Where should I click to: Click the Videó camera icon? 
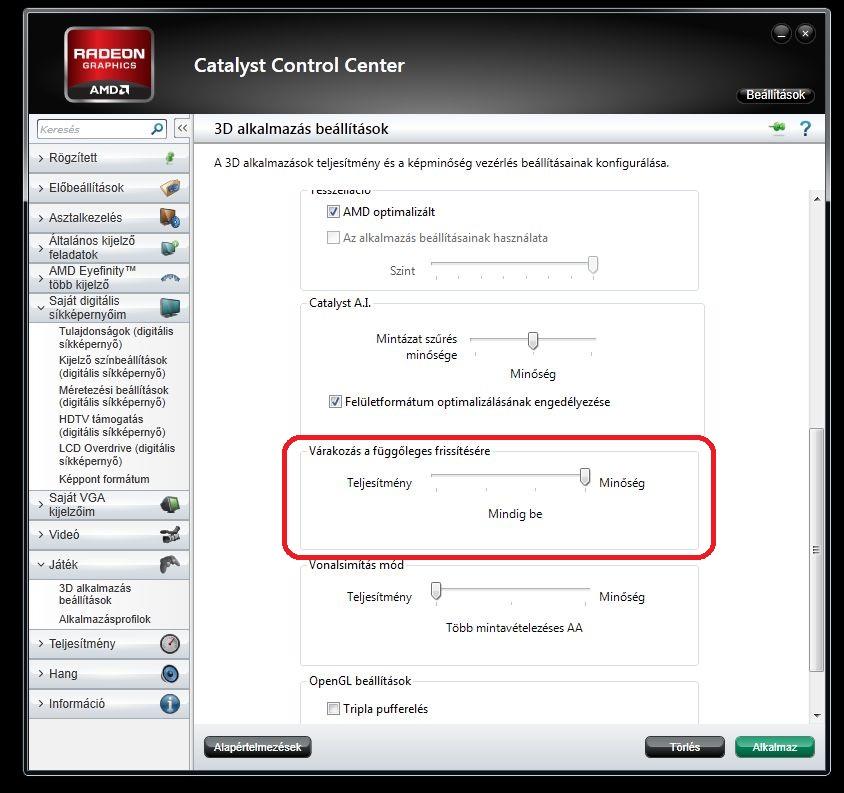[x=170, y=535]
